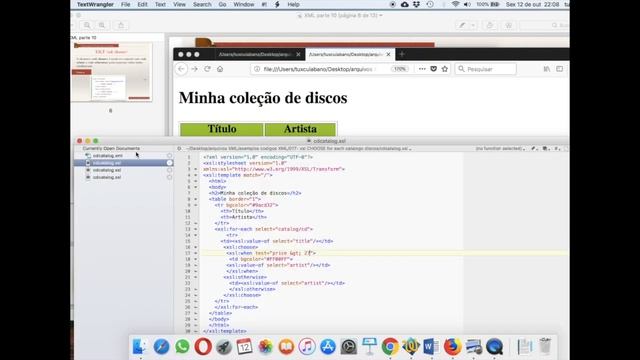This screenshot has width=640, height=360.
Task: Open a new Firefox tab with plus
Action: (x=402, y=54)
